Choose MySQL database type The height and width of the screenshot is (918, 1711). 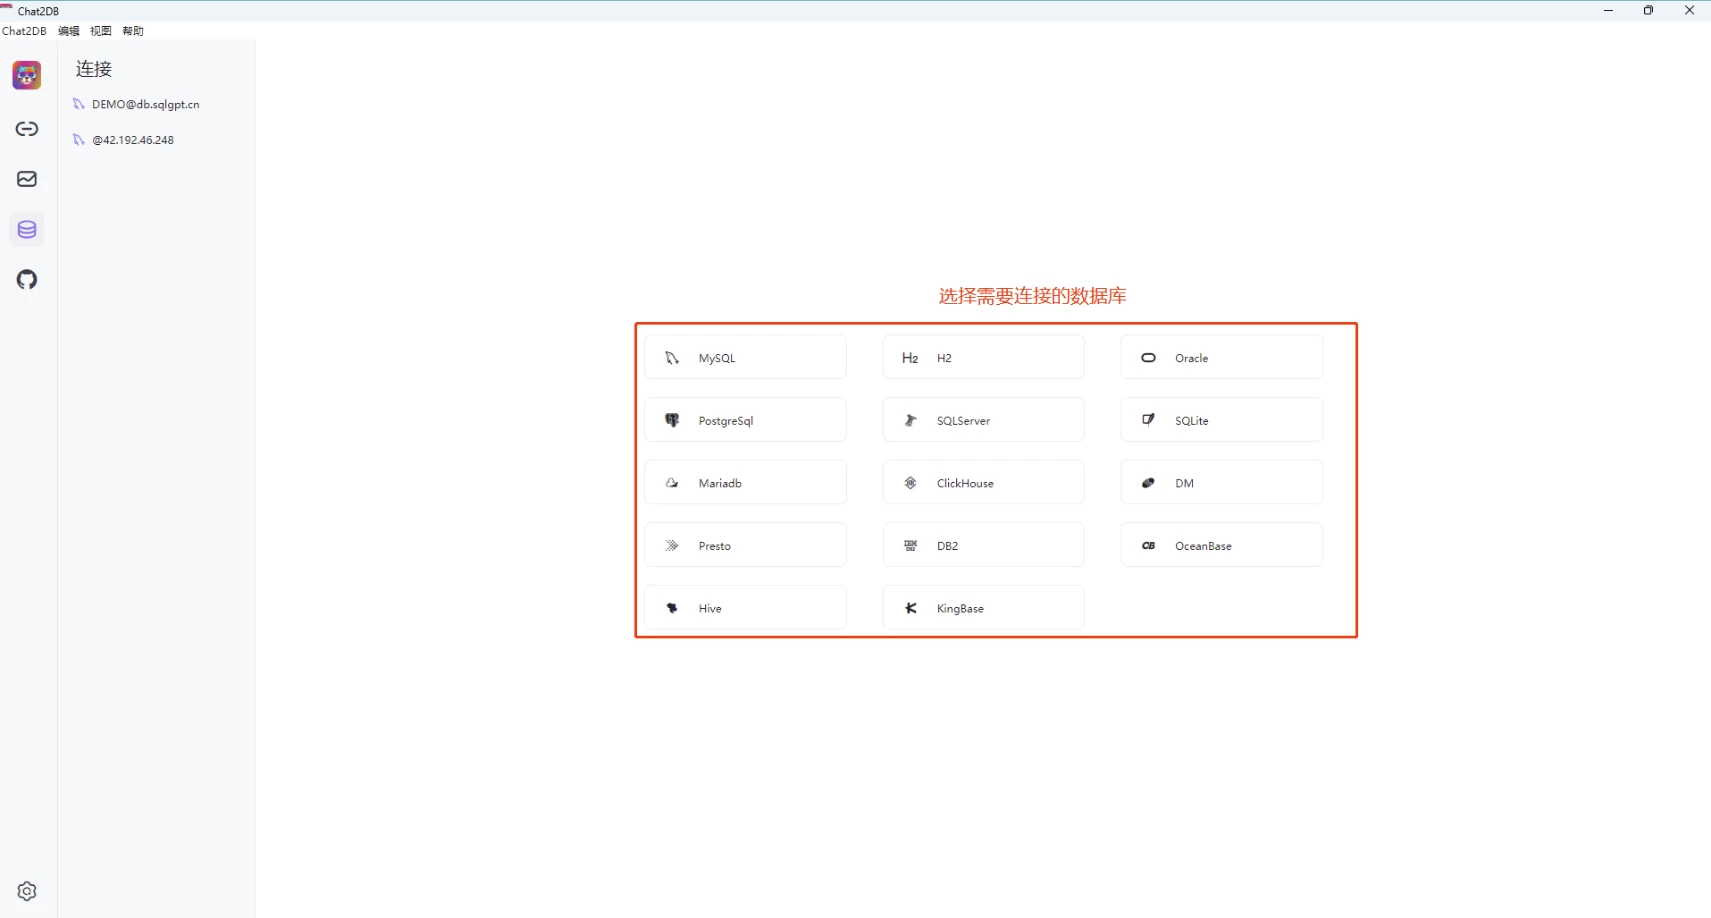point(745,358)
